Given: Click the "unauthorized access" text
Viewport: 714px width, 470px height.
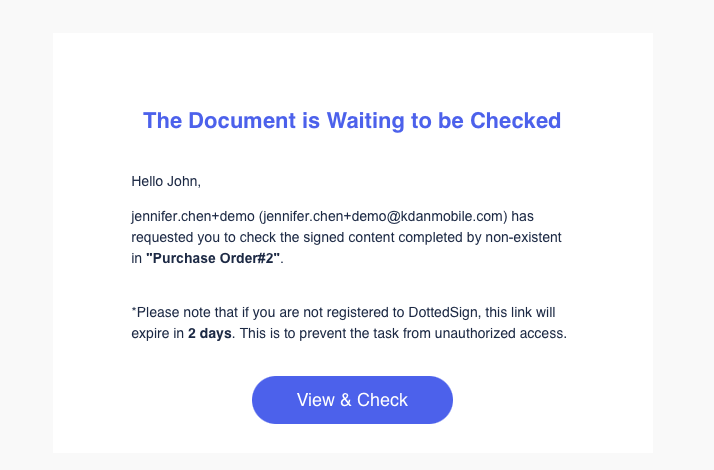Looking at the screenshot, I should [499, 333].
